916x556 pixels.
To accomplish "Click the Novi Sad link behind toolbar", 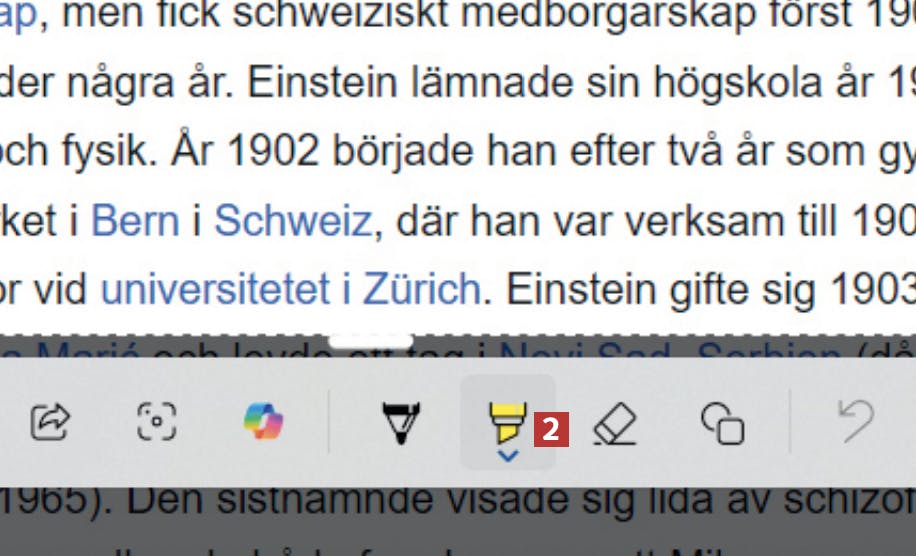I will pos(585,349).
